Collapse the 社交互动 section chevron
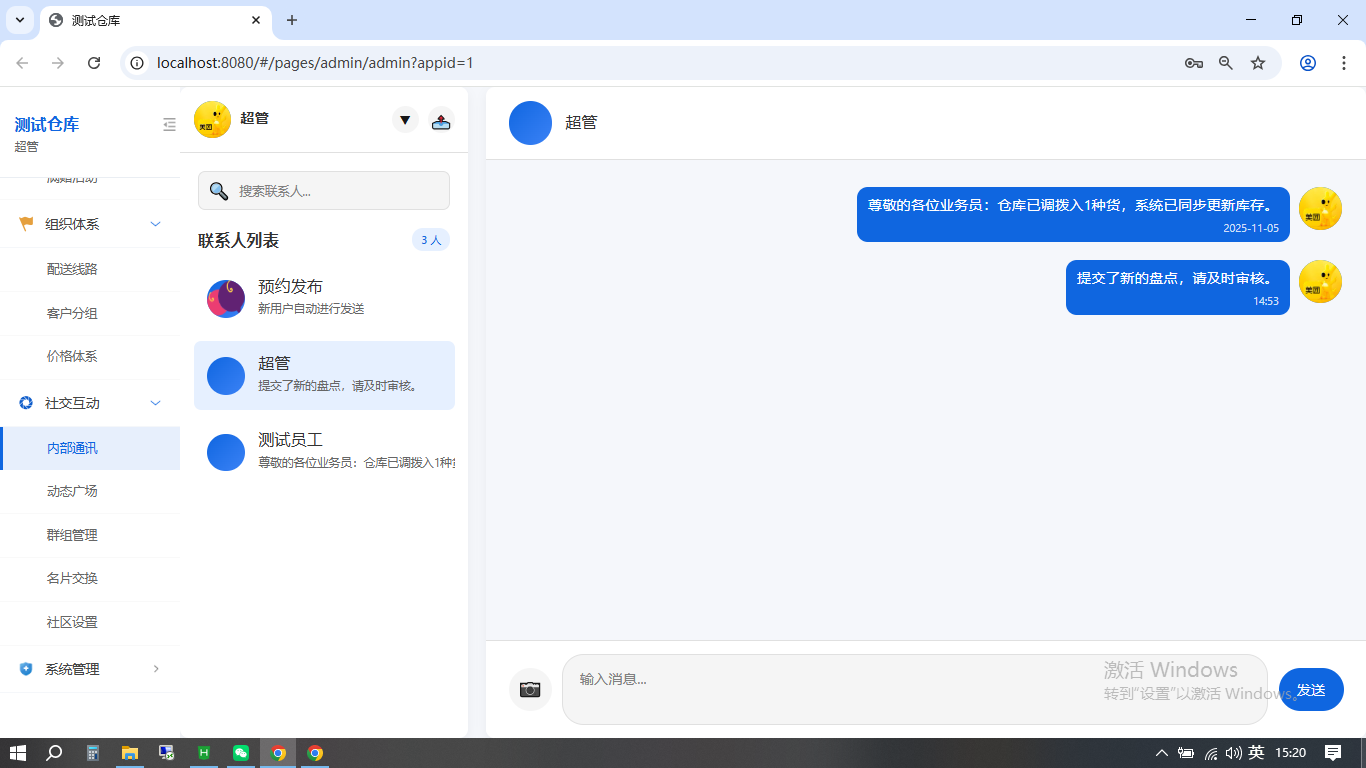 [155, 402]
